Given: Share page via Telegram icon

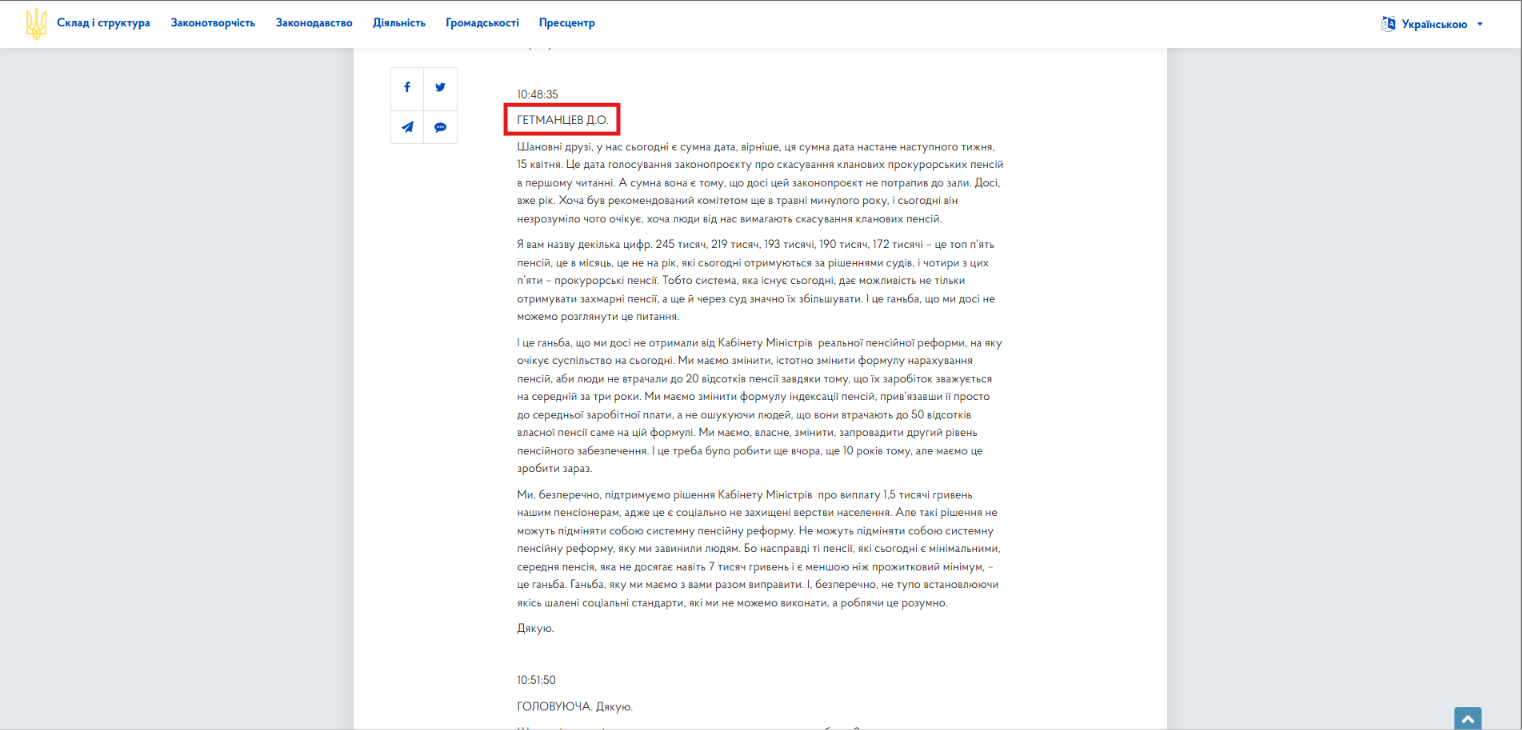Looking at the screenshot, I should pyautogui.click(x=407, y=127).
